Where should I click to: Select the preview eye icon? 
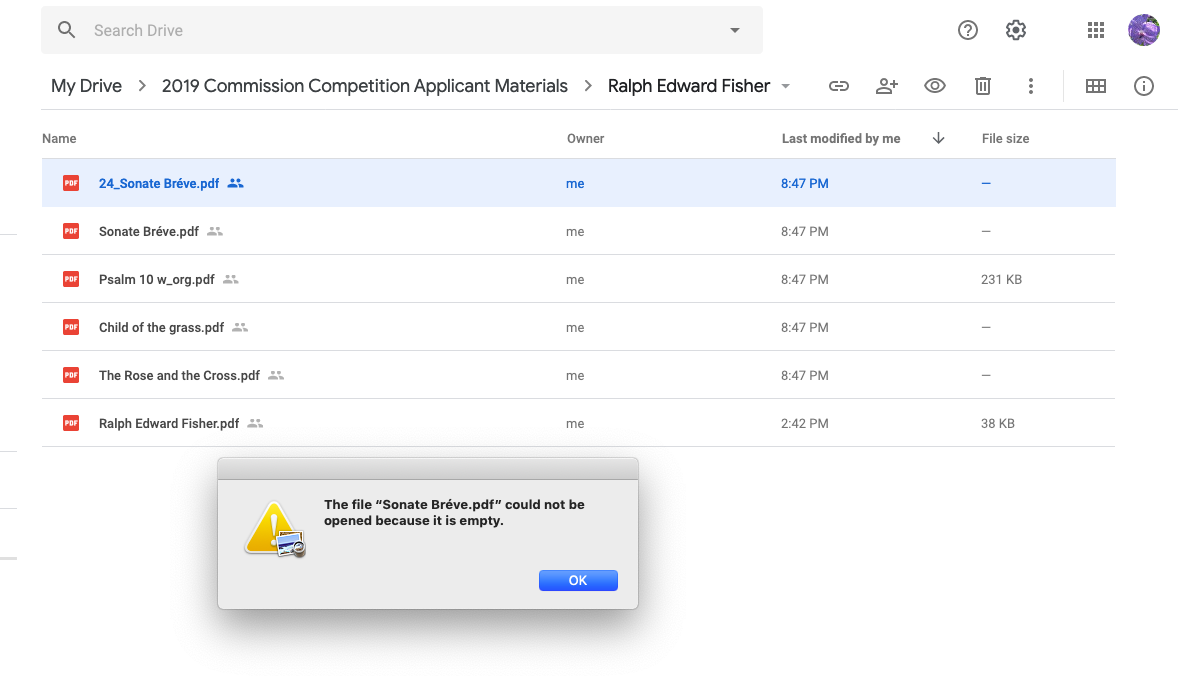point(934,86)
